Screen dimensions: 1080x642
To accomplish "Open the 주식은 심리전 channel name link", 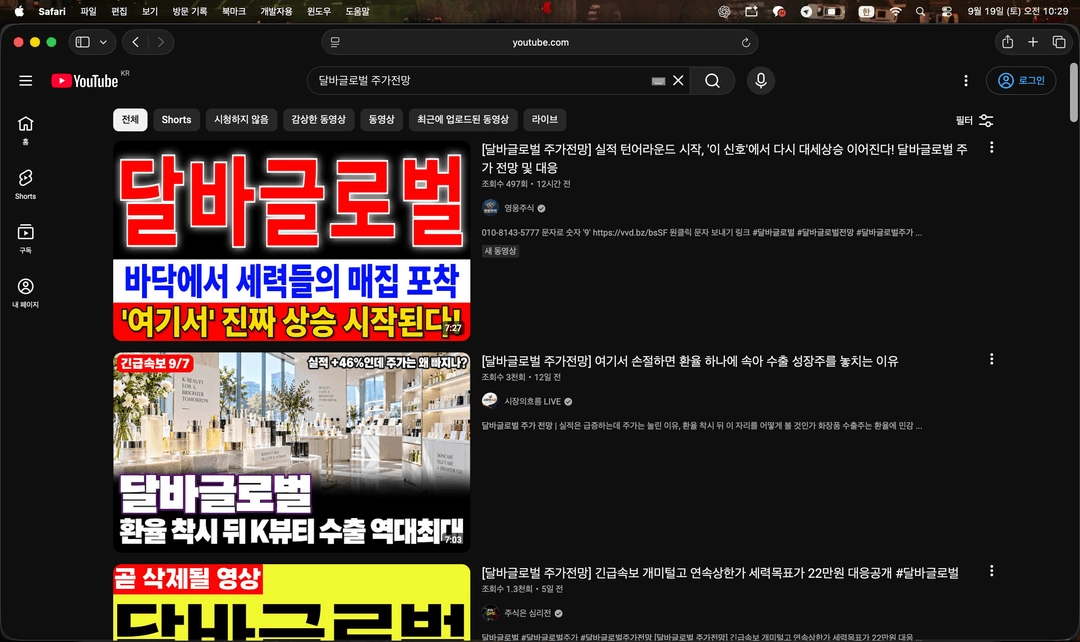I will coord(528,612).
